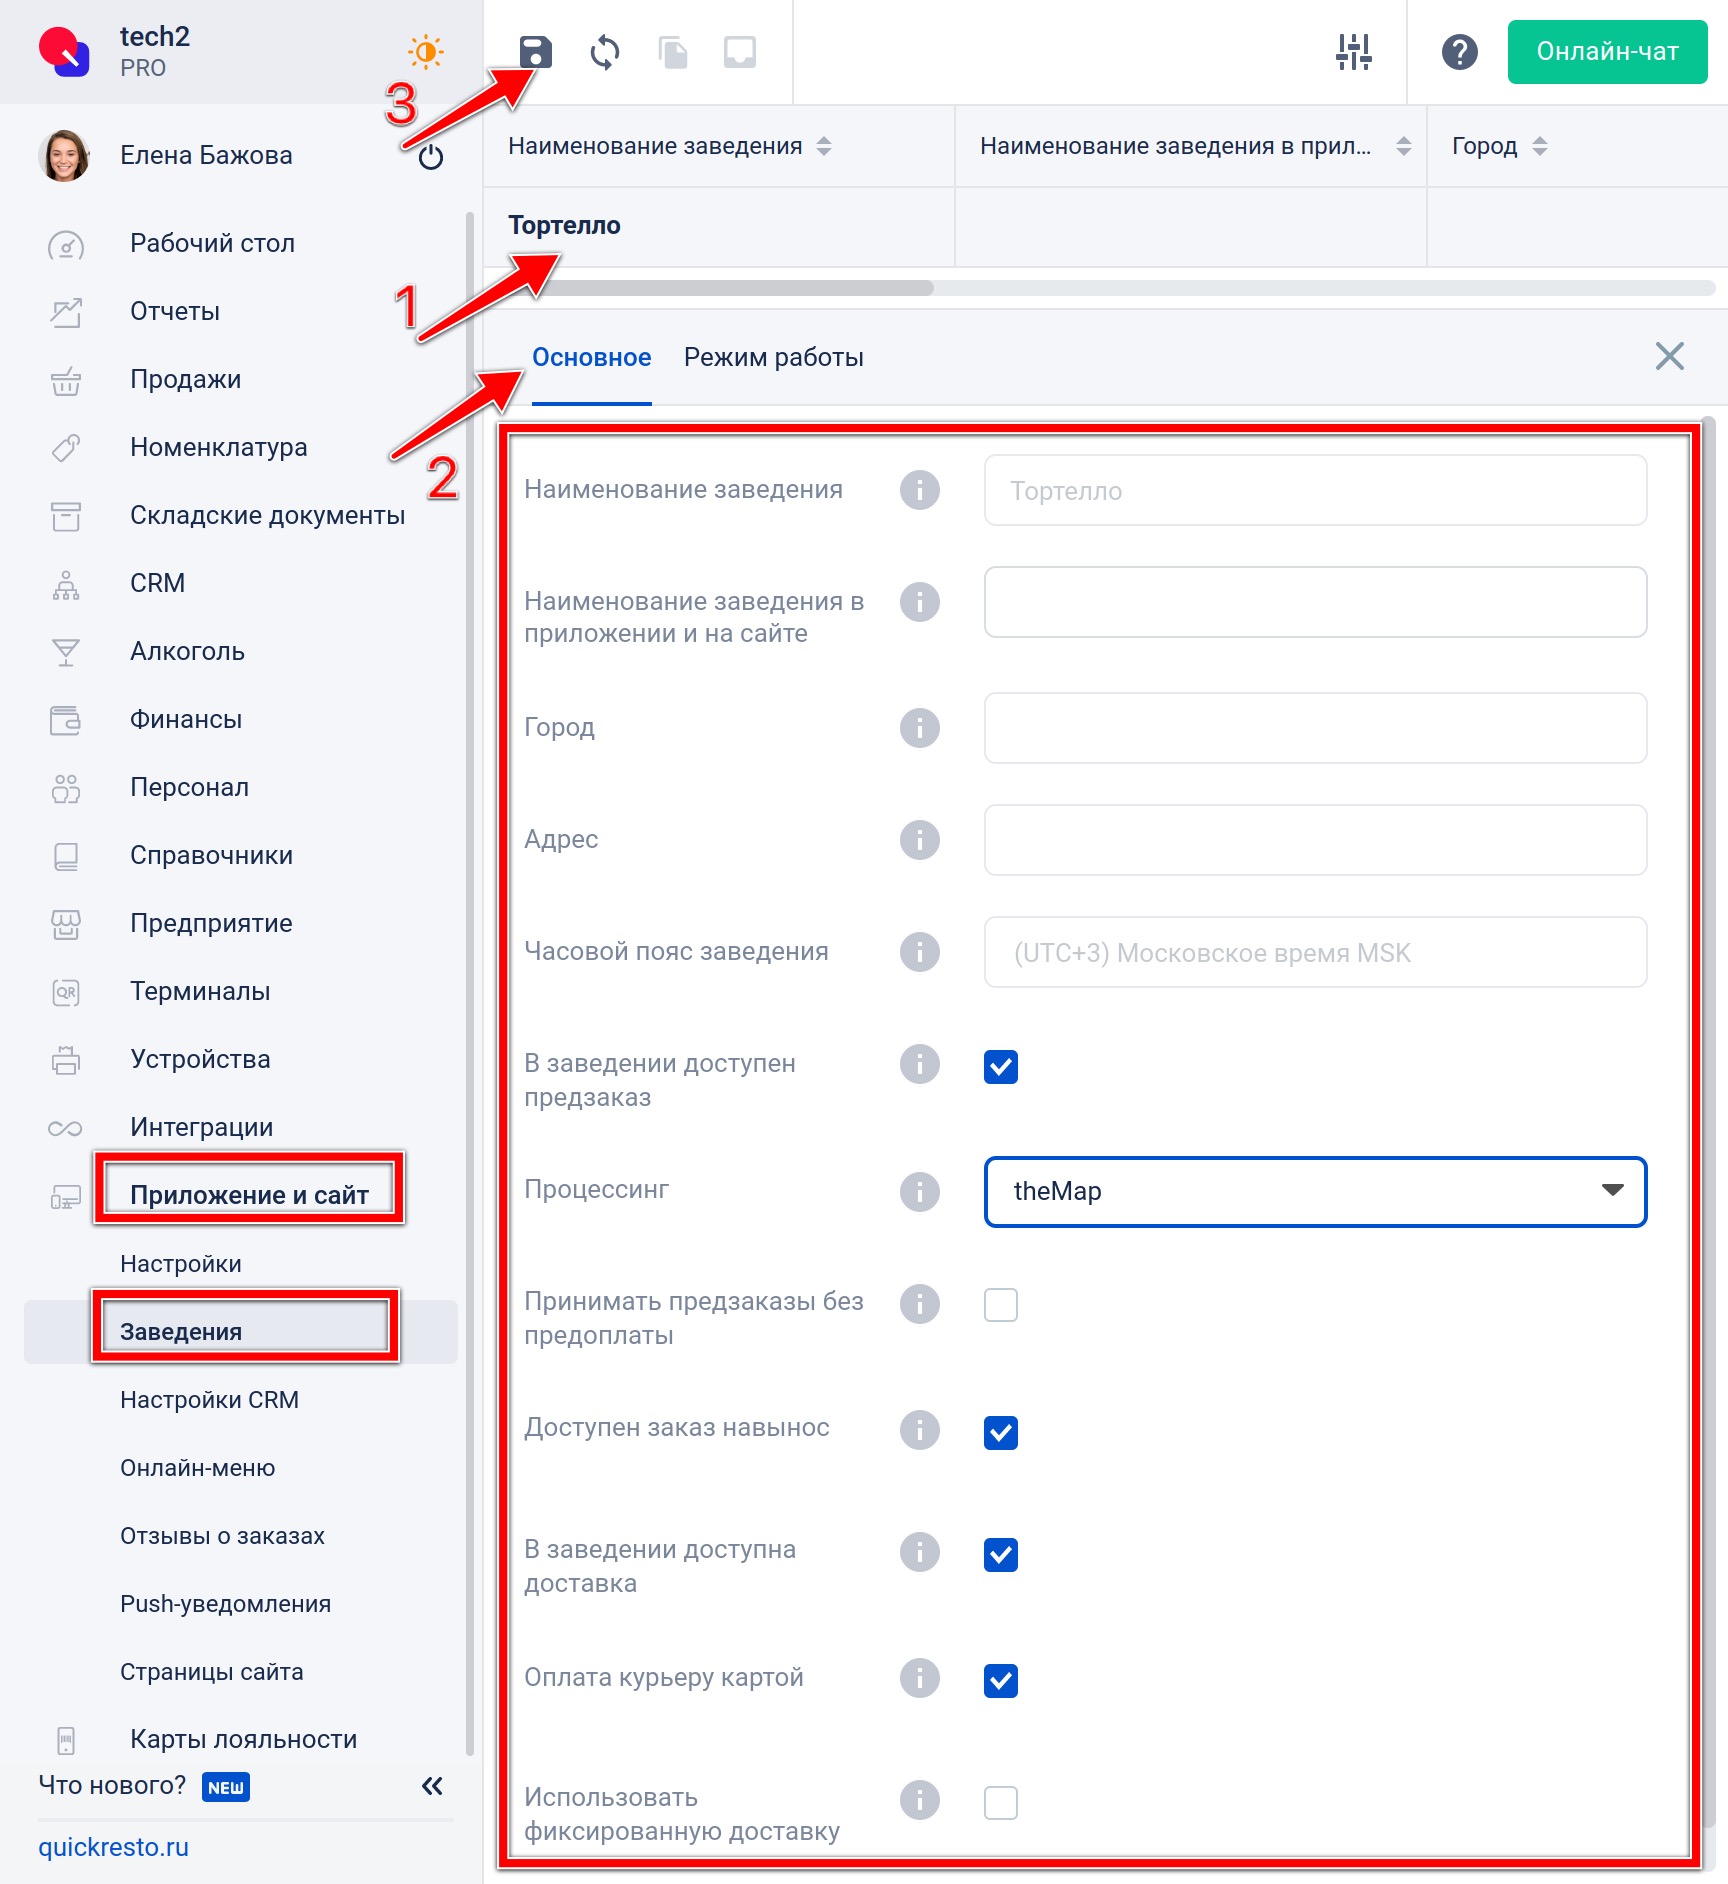The width and height of the screenshot is (1728, 1884).
Task: Open the Процессинг theMap dropdown
Action: pos(1315,1192)
